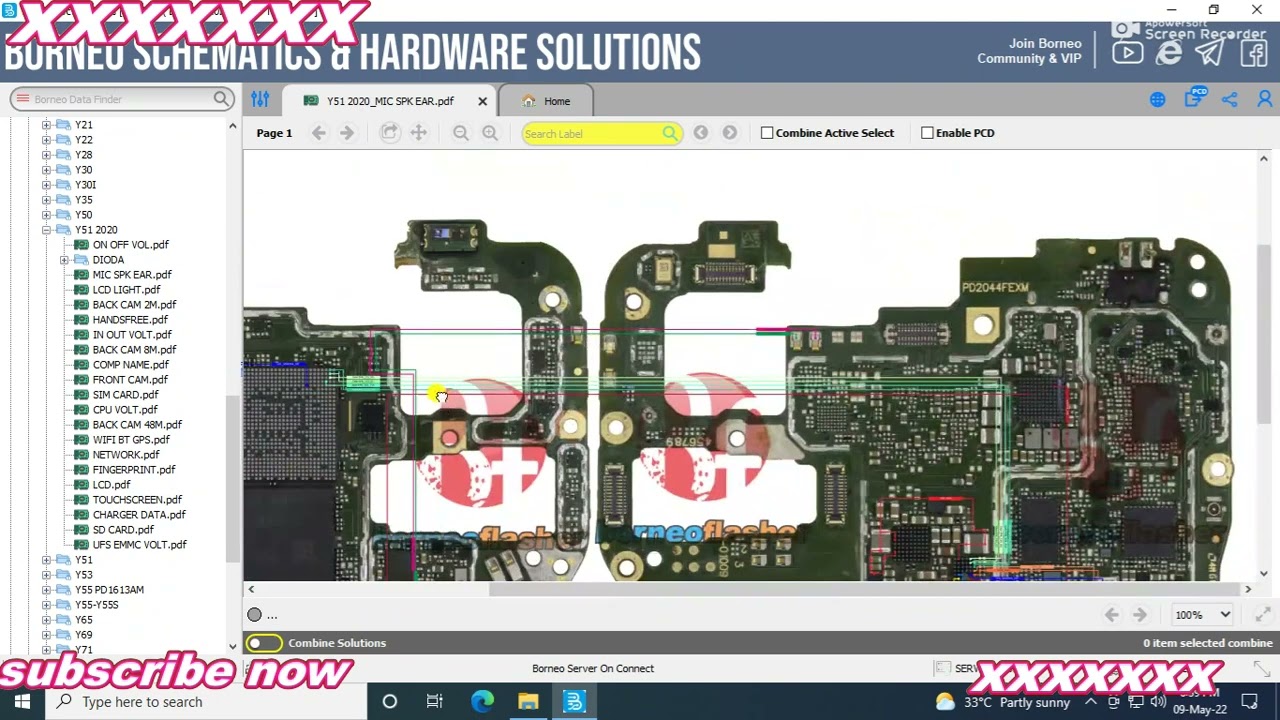Screen dimensions: 1280x720
Task: Open LCD LIGHT.pdf file
Action: pos(126,290)
